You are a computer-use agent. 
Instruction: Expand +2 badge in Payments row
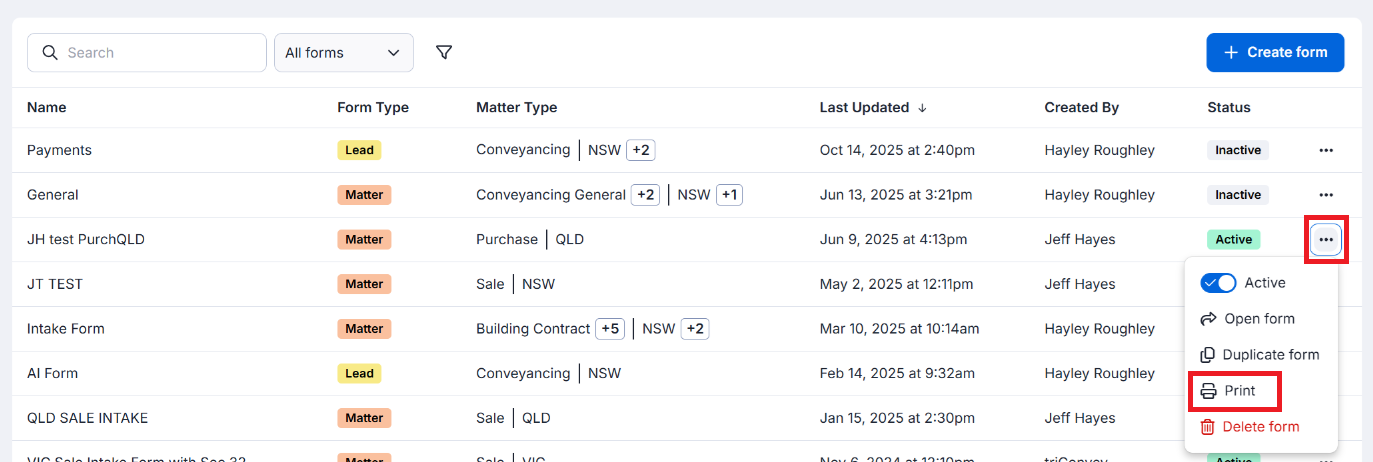coord(641,150)
